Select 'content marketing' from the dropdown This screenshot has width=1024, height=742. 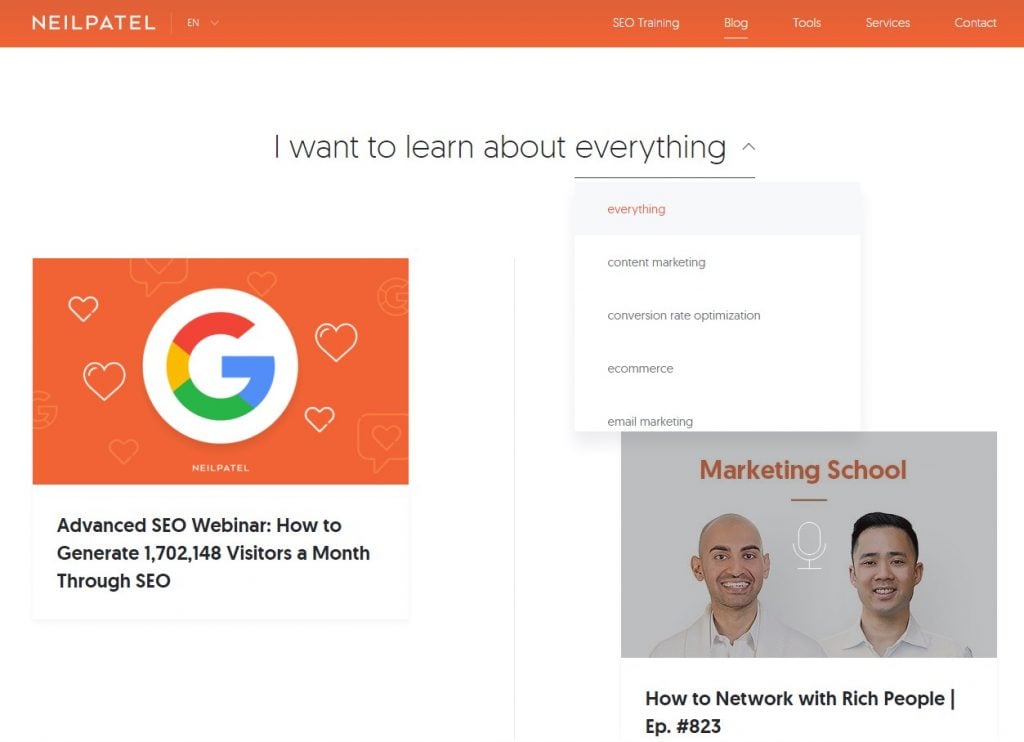656,262
